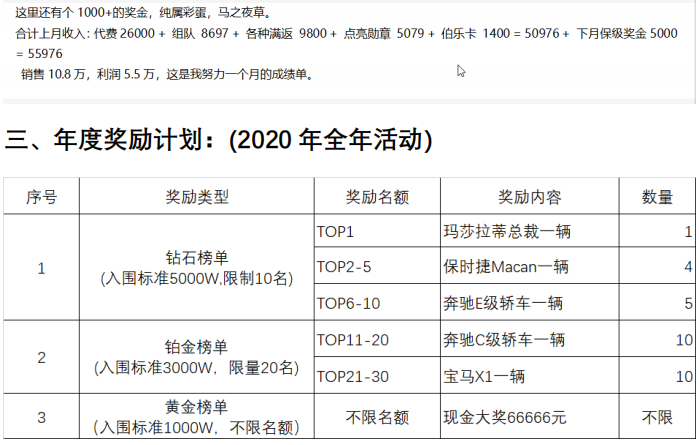This screenshot has height=445, width=699.
Task: Select the 奖励类型 column header
Action: (x=197, y=197)
